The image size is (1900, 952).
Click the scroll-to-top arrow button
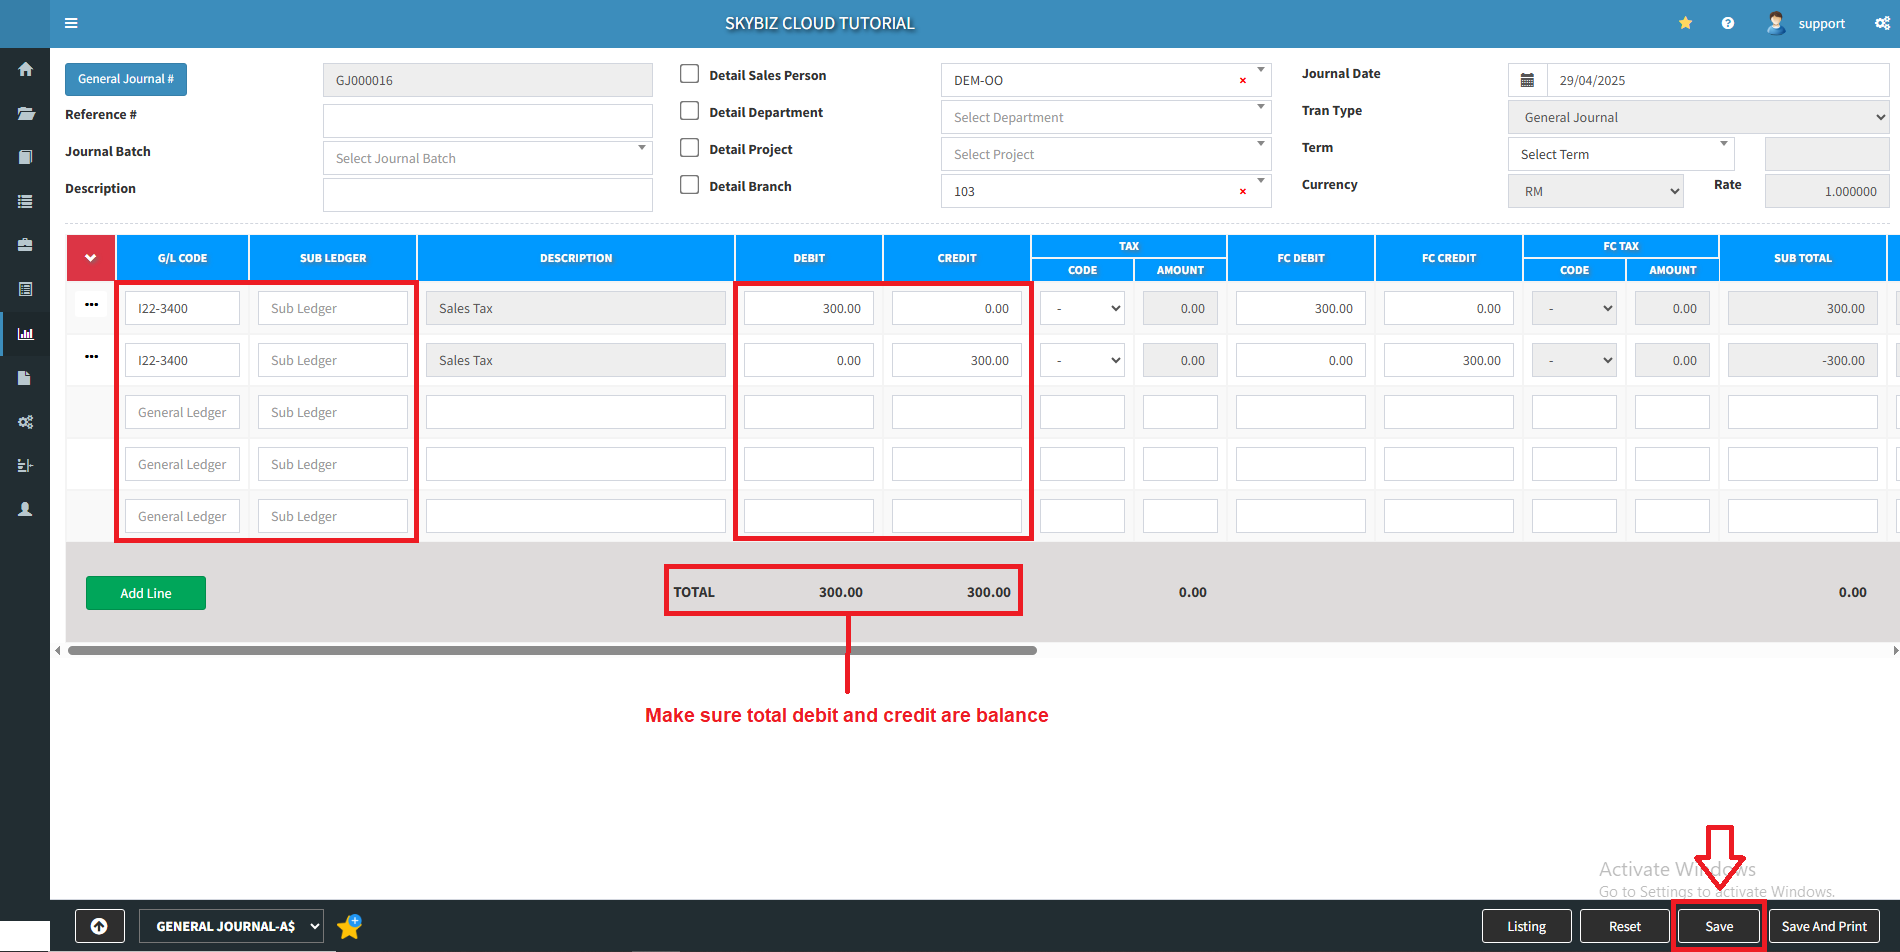tap(99, 926)
